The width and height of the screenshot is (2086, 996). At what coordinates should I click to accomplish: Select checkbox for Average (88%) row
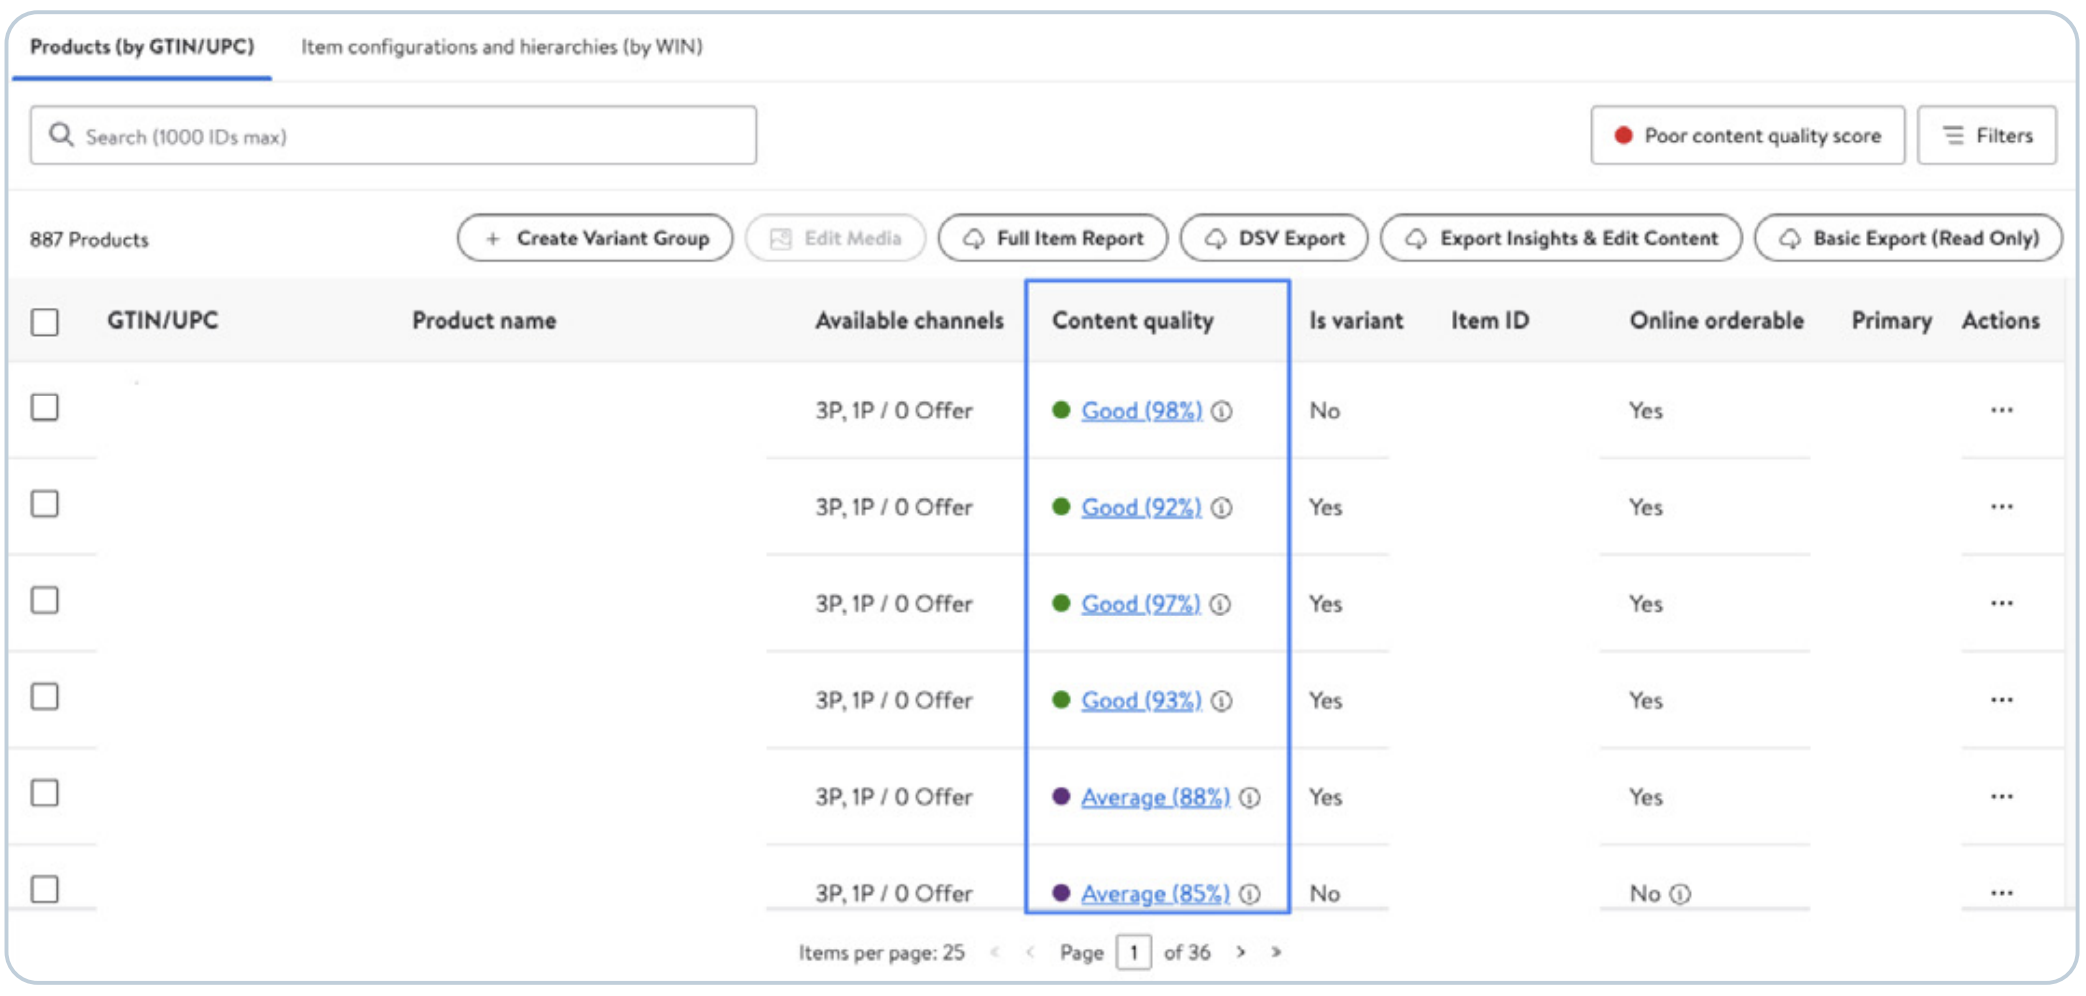[x=45, y=793]
